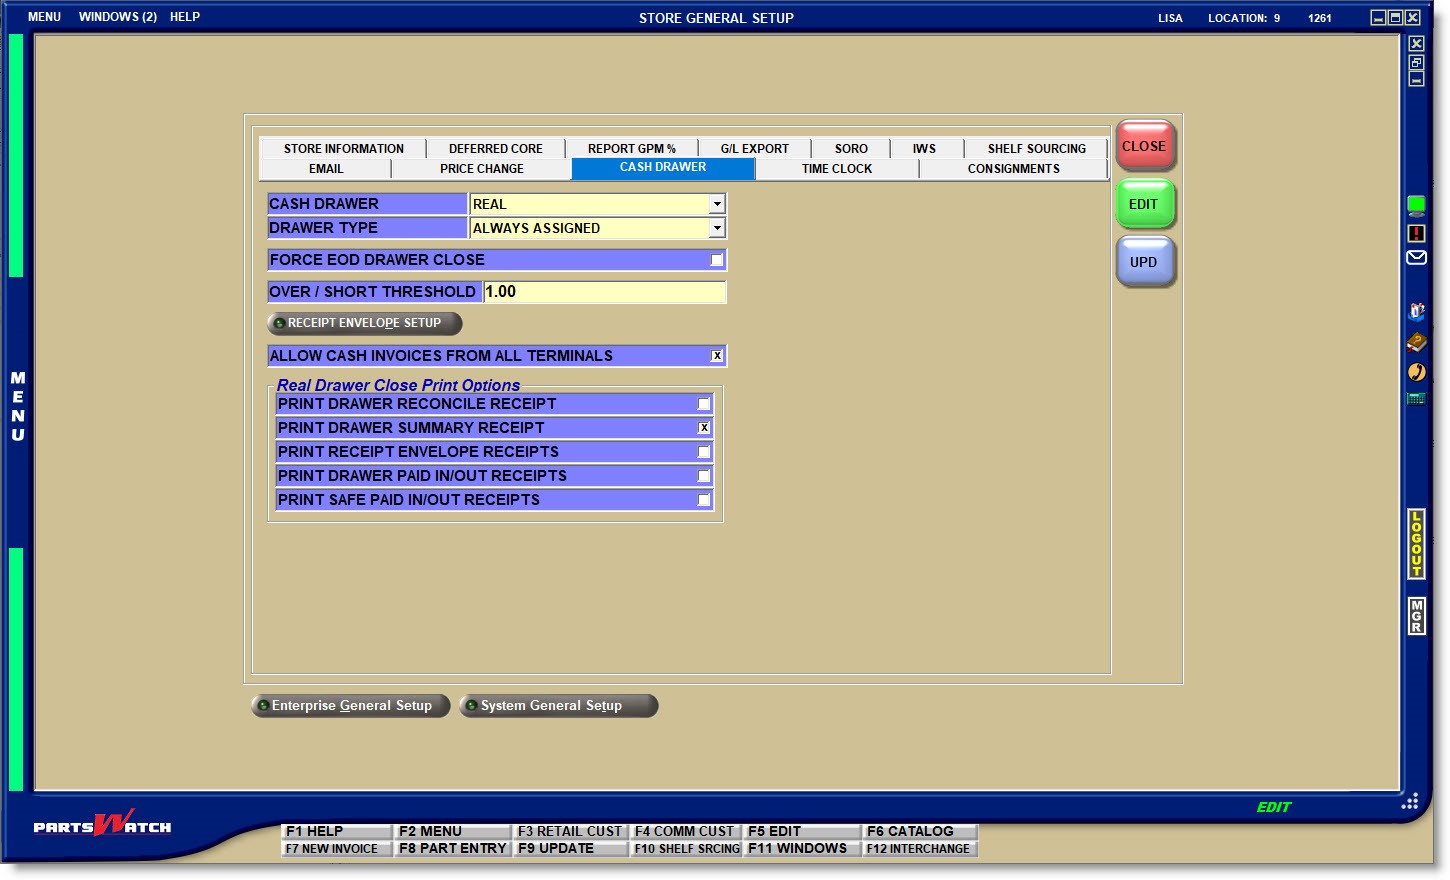Toggle Allow Cash Invoices From All Terminals
This screenshot has width=1450, height=880.
point(716,356)
